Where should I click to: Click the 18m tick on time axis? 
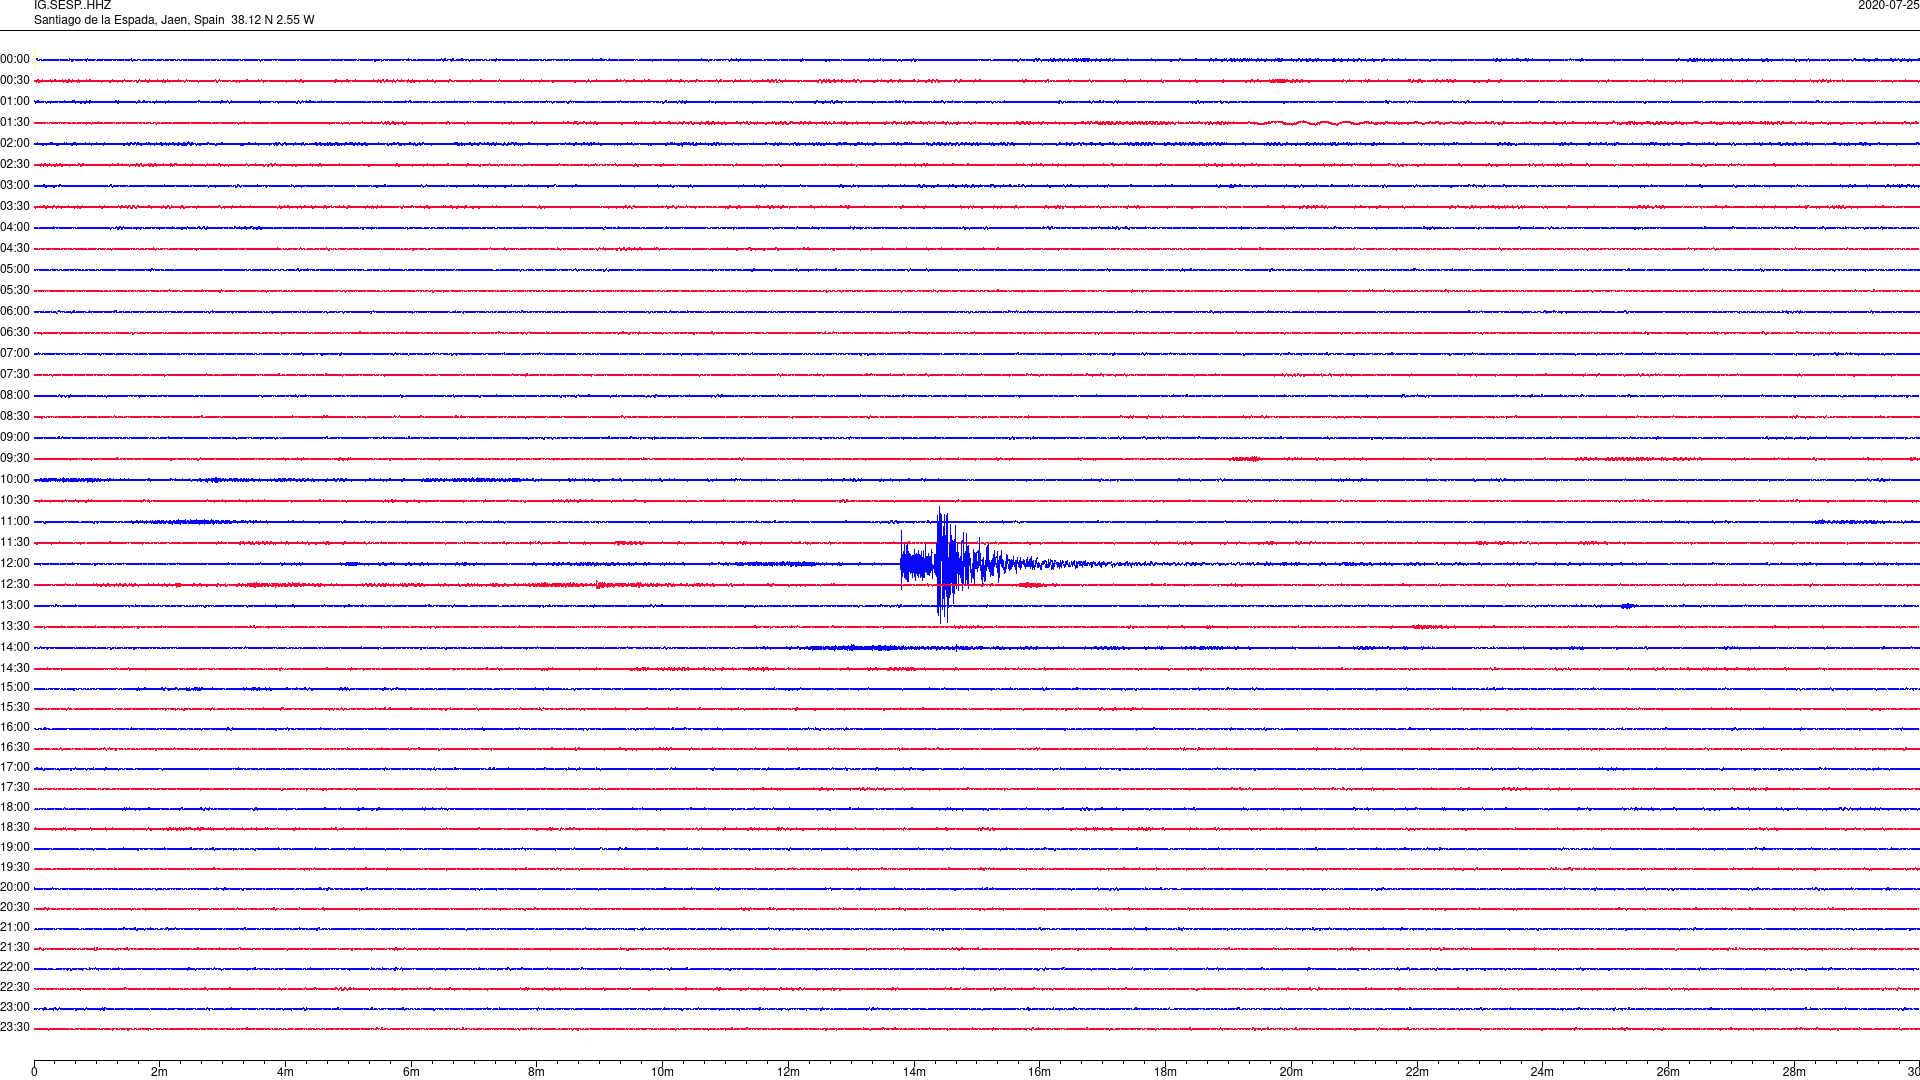1165,1072
